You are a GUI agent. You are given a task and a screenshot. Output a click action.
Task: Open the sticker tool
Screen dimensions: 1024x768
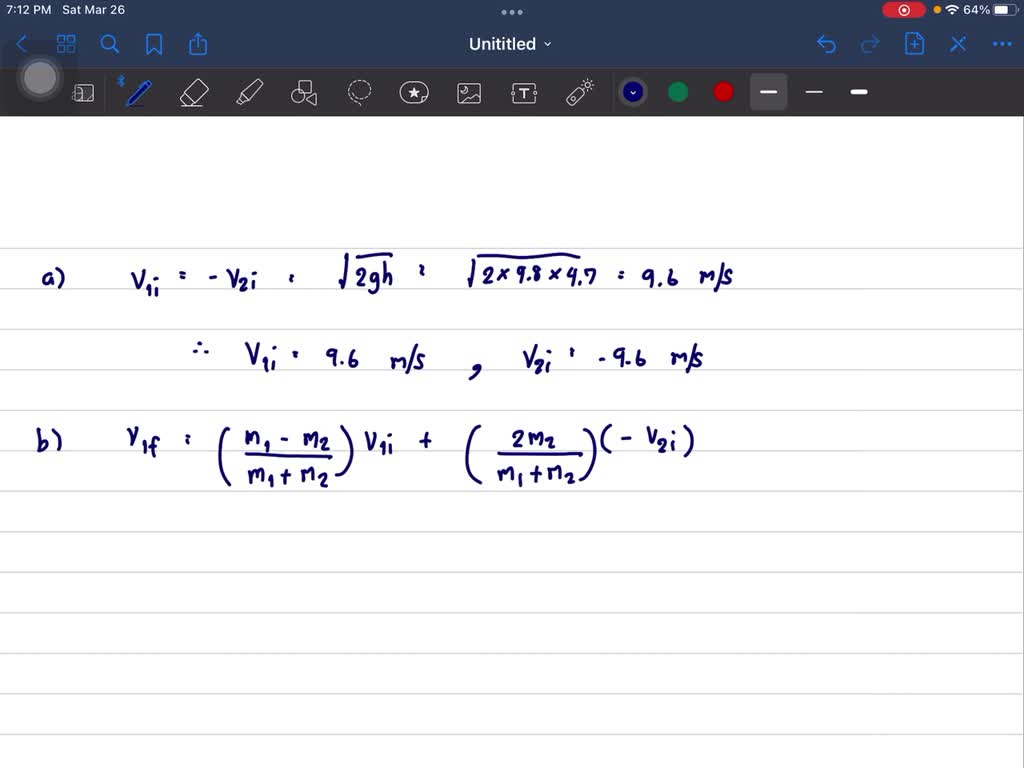414,92
